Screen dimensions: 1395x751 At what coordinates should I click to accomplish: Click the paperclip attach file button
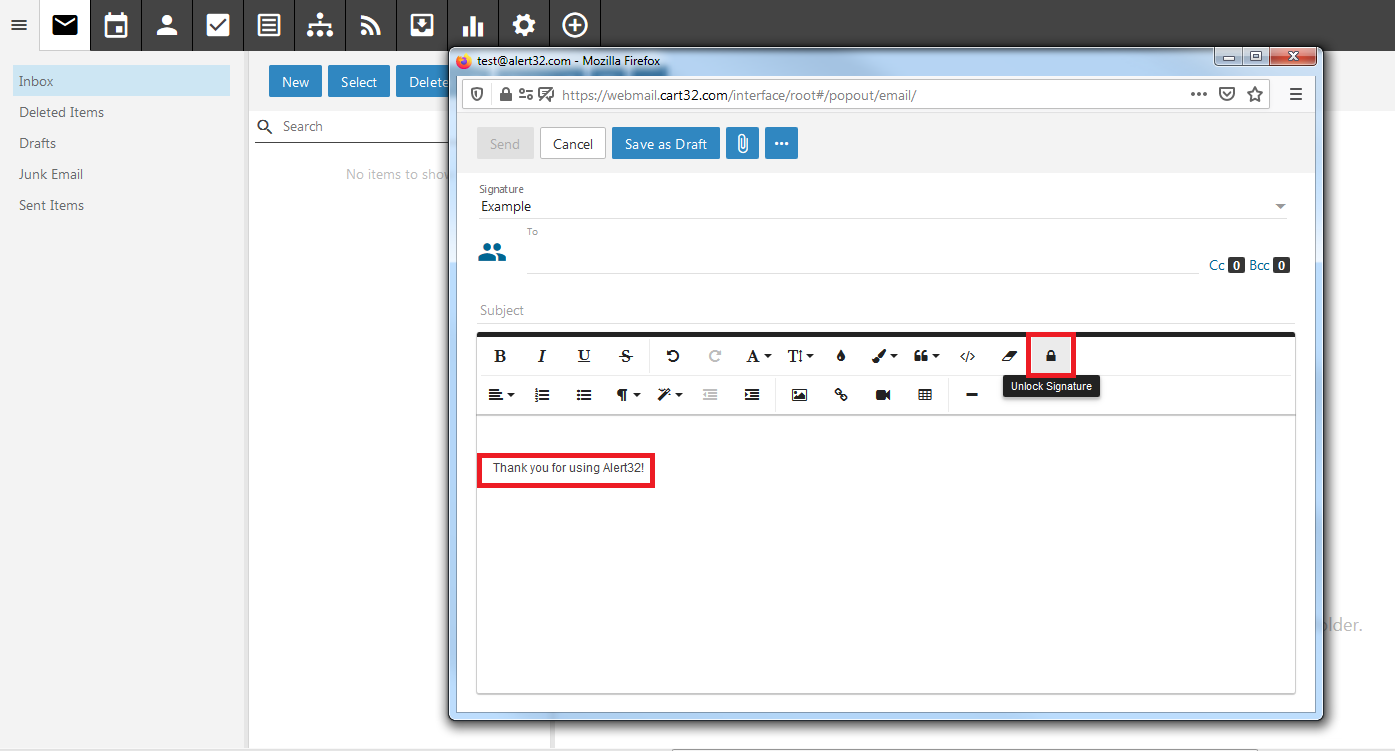point(742,144)
